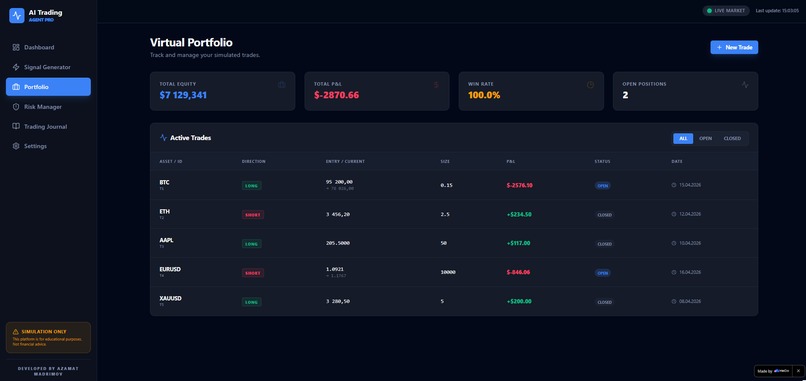
Task: Click the 10000 size value for EURUSD
Action: (448, 273)
